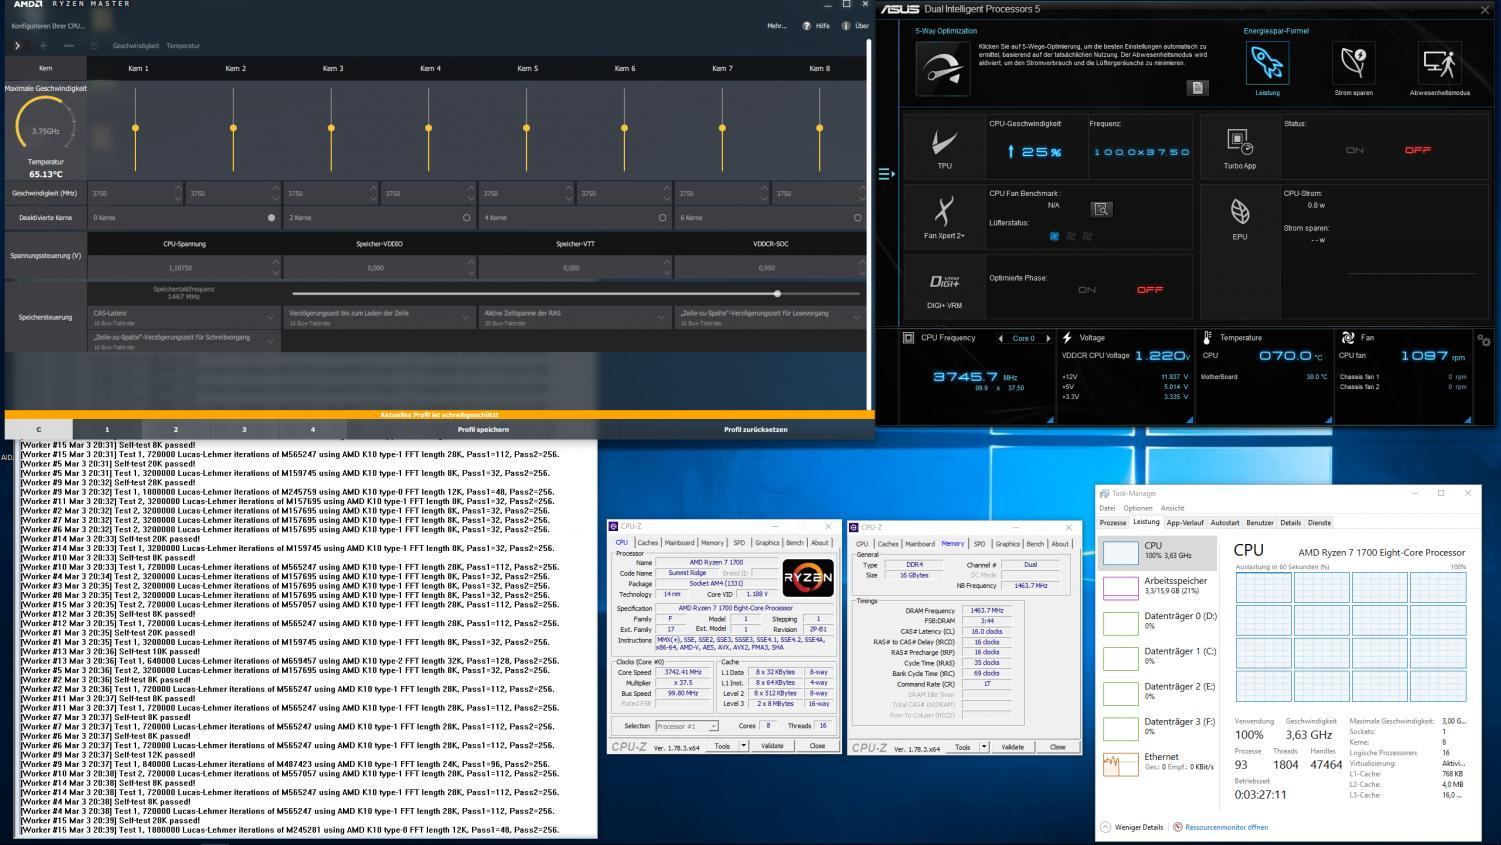Image resolution: width=1501 pixels, height=845 pixels.
Task: Open the Turbo App icon
Action: coord(1239,141)
